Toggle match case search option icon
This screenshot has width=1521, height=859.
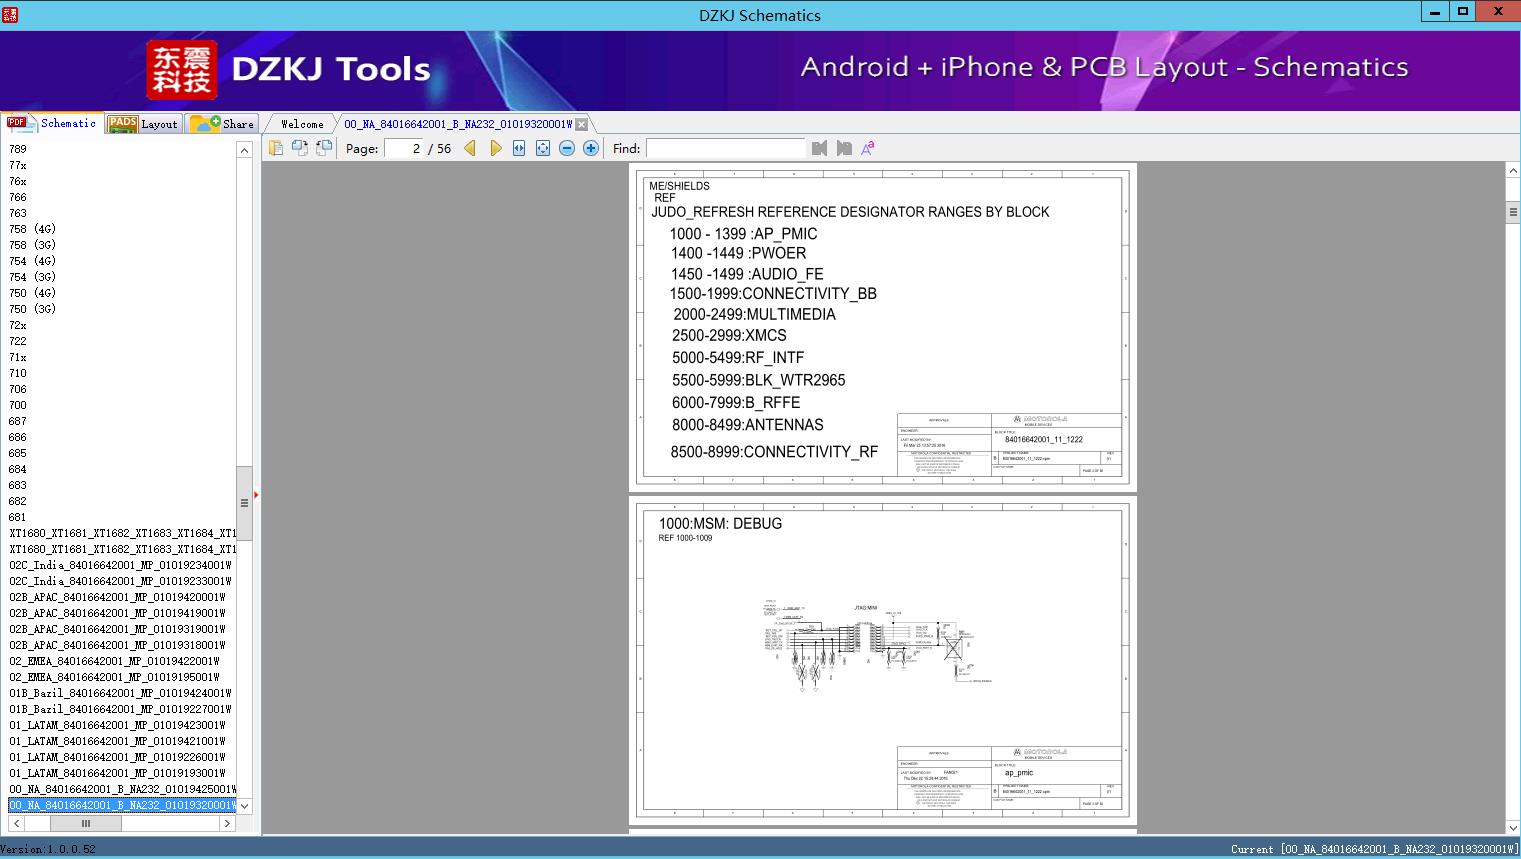coord(868,148)
